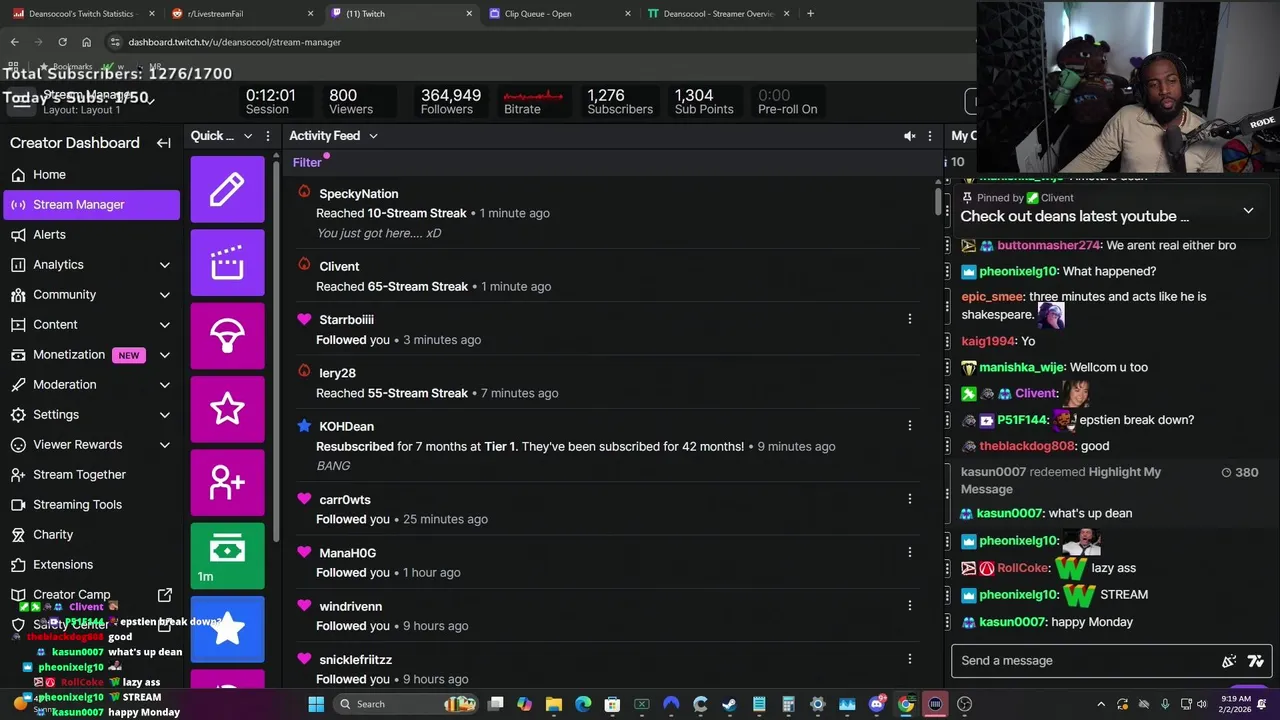This screenshot has width=1280, height=720.
Task: Open SpeckyNation's name in the activity feed
Action: click(x=358, y=194)
